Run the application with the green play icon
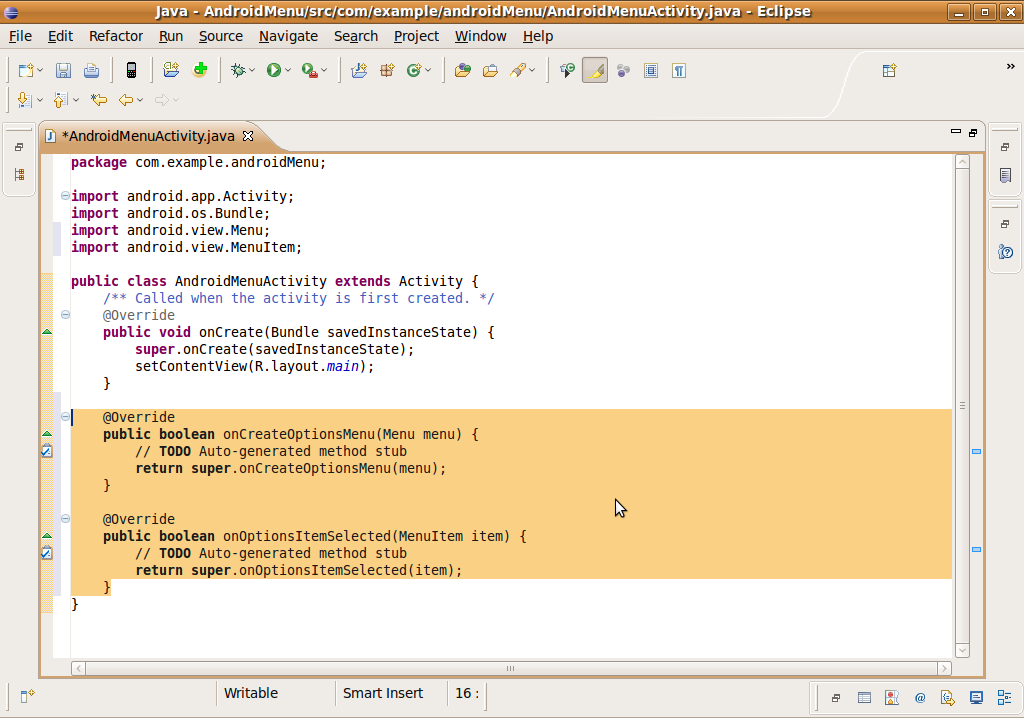Viewport: 1024px width, 718px height. [274, 71]
